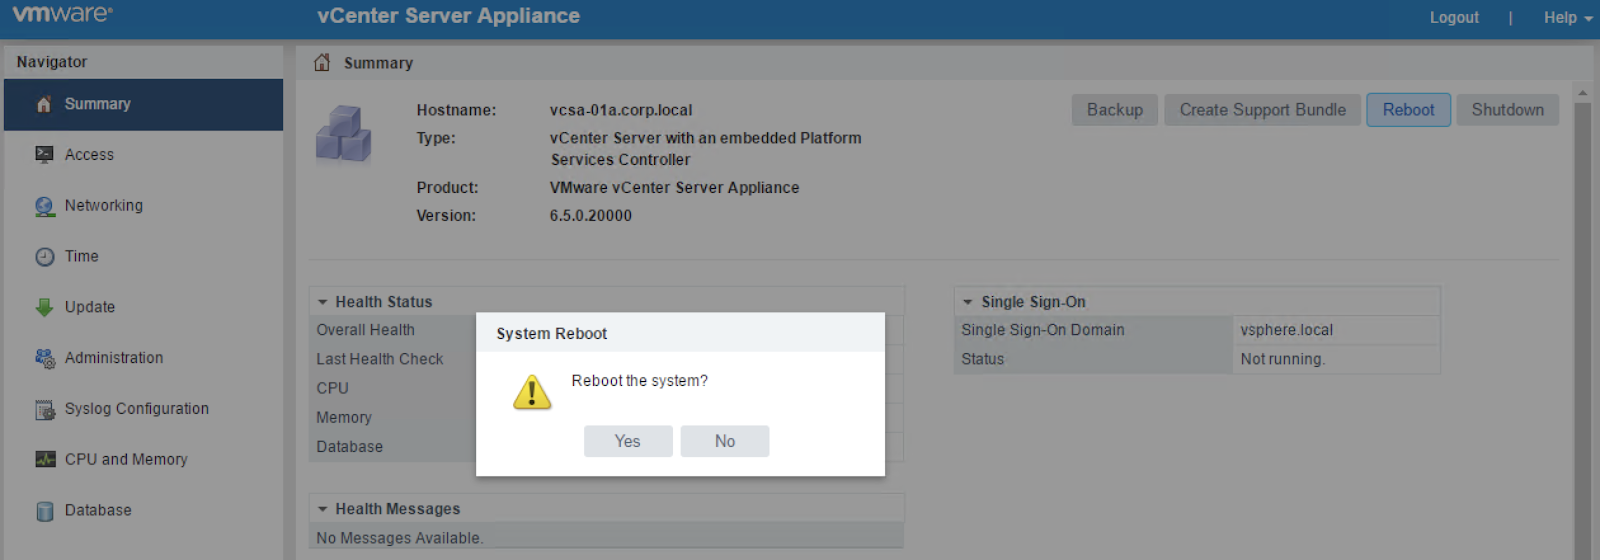This screenshot has width=1600, height=560.
Task: Click the Summary house icon in navigator
Action: 44,104
